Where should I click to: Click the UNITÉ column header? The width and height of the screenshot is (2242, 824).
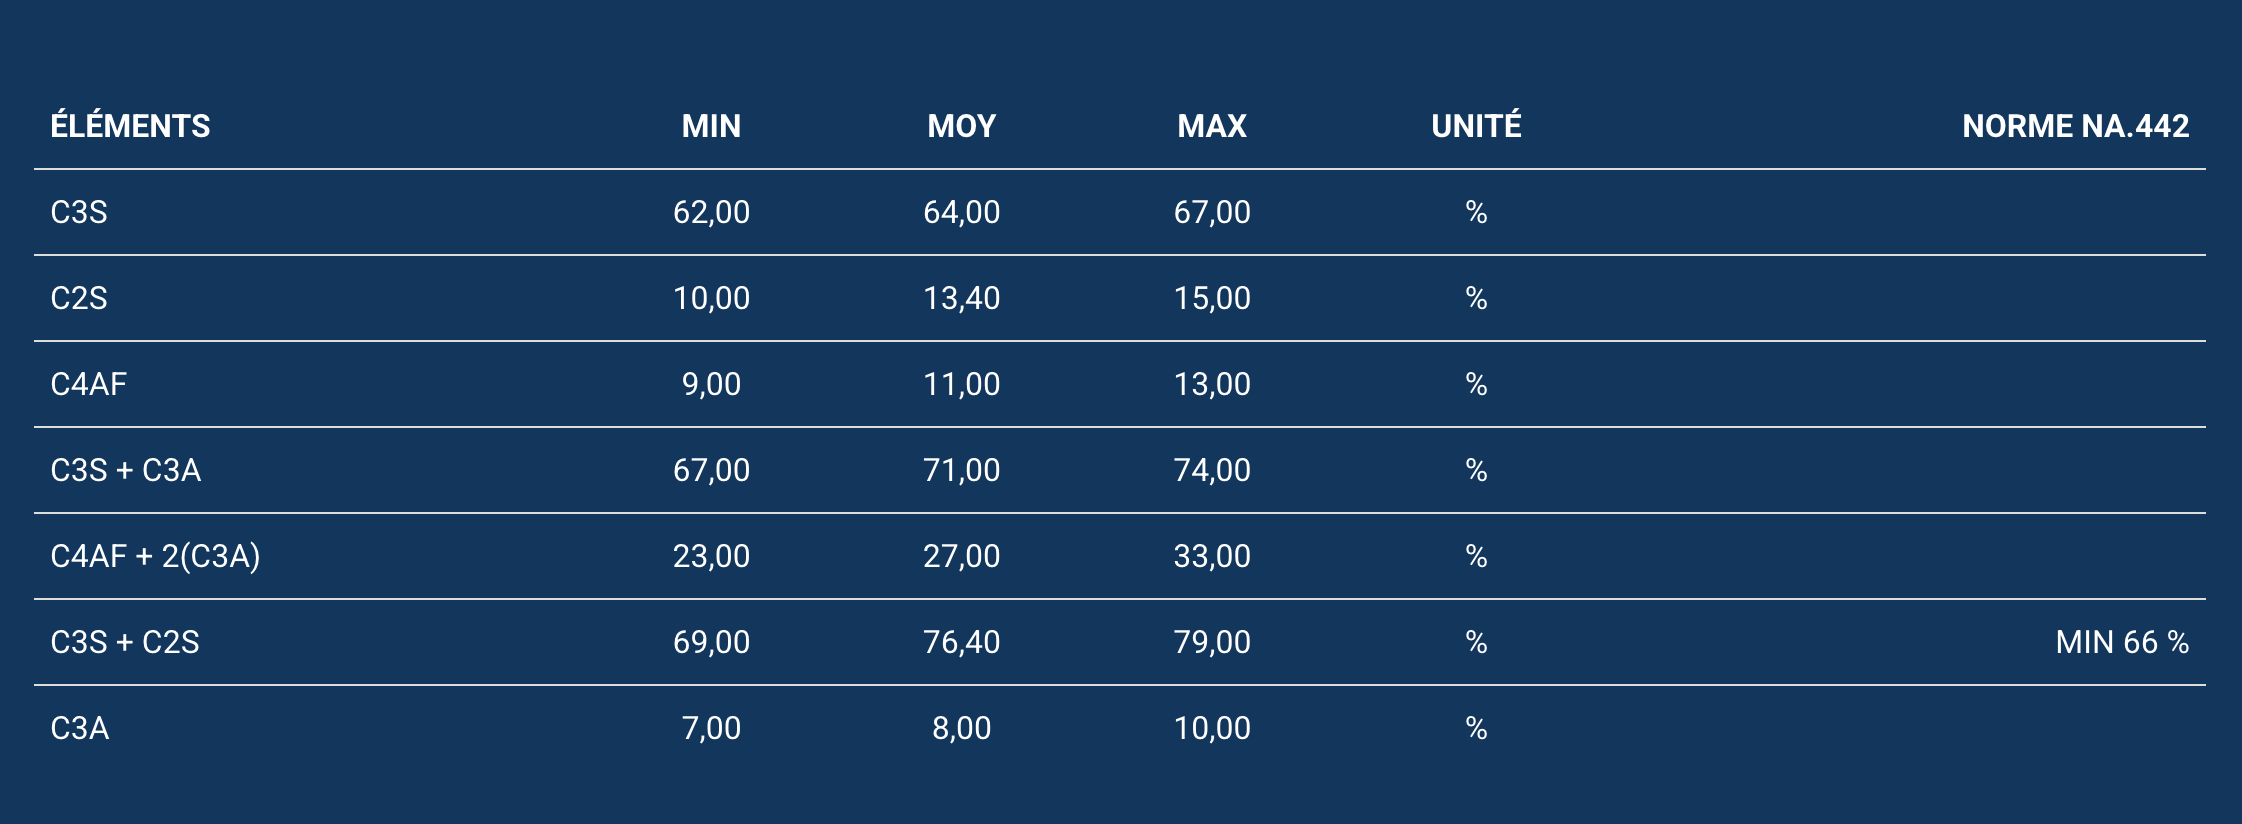pos(1476,126)
